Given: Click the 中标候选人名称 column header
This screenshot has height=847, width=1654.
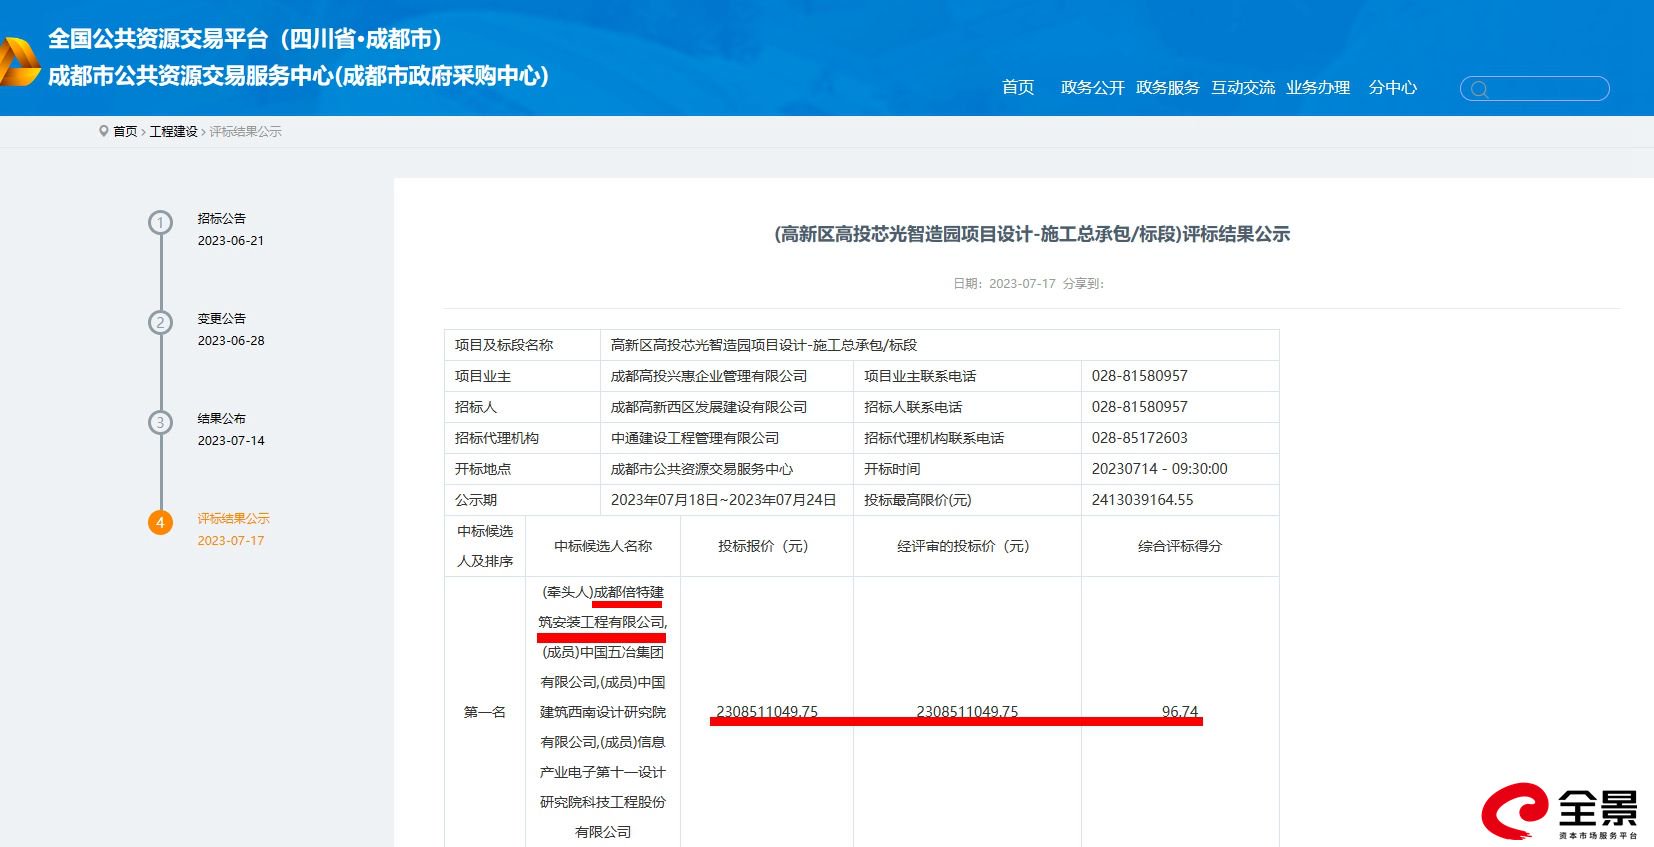Looking at the screenshot, I should point(603,546).
